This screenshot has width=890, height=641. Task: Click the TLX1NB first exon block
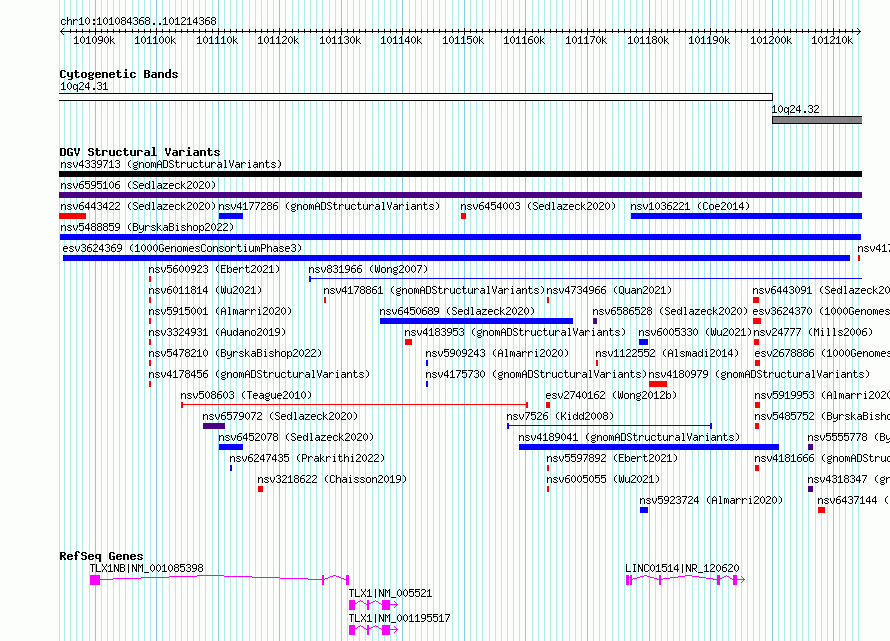(x=95, y=580)
